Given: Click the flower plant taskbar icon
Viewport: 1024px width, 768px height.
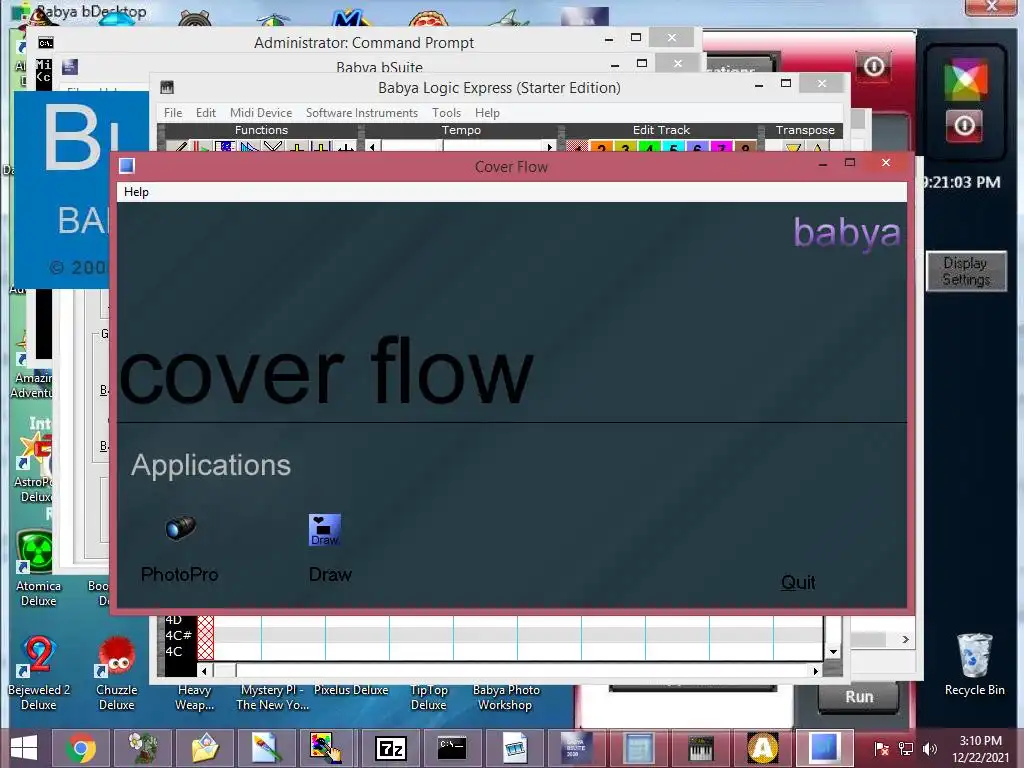Looking at the screenshot, I should pos(143,748).
